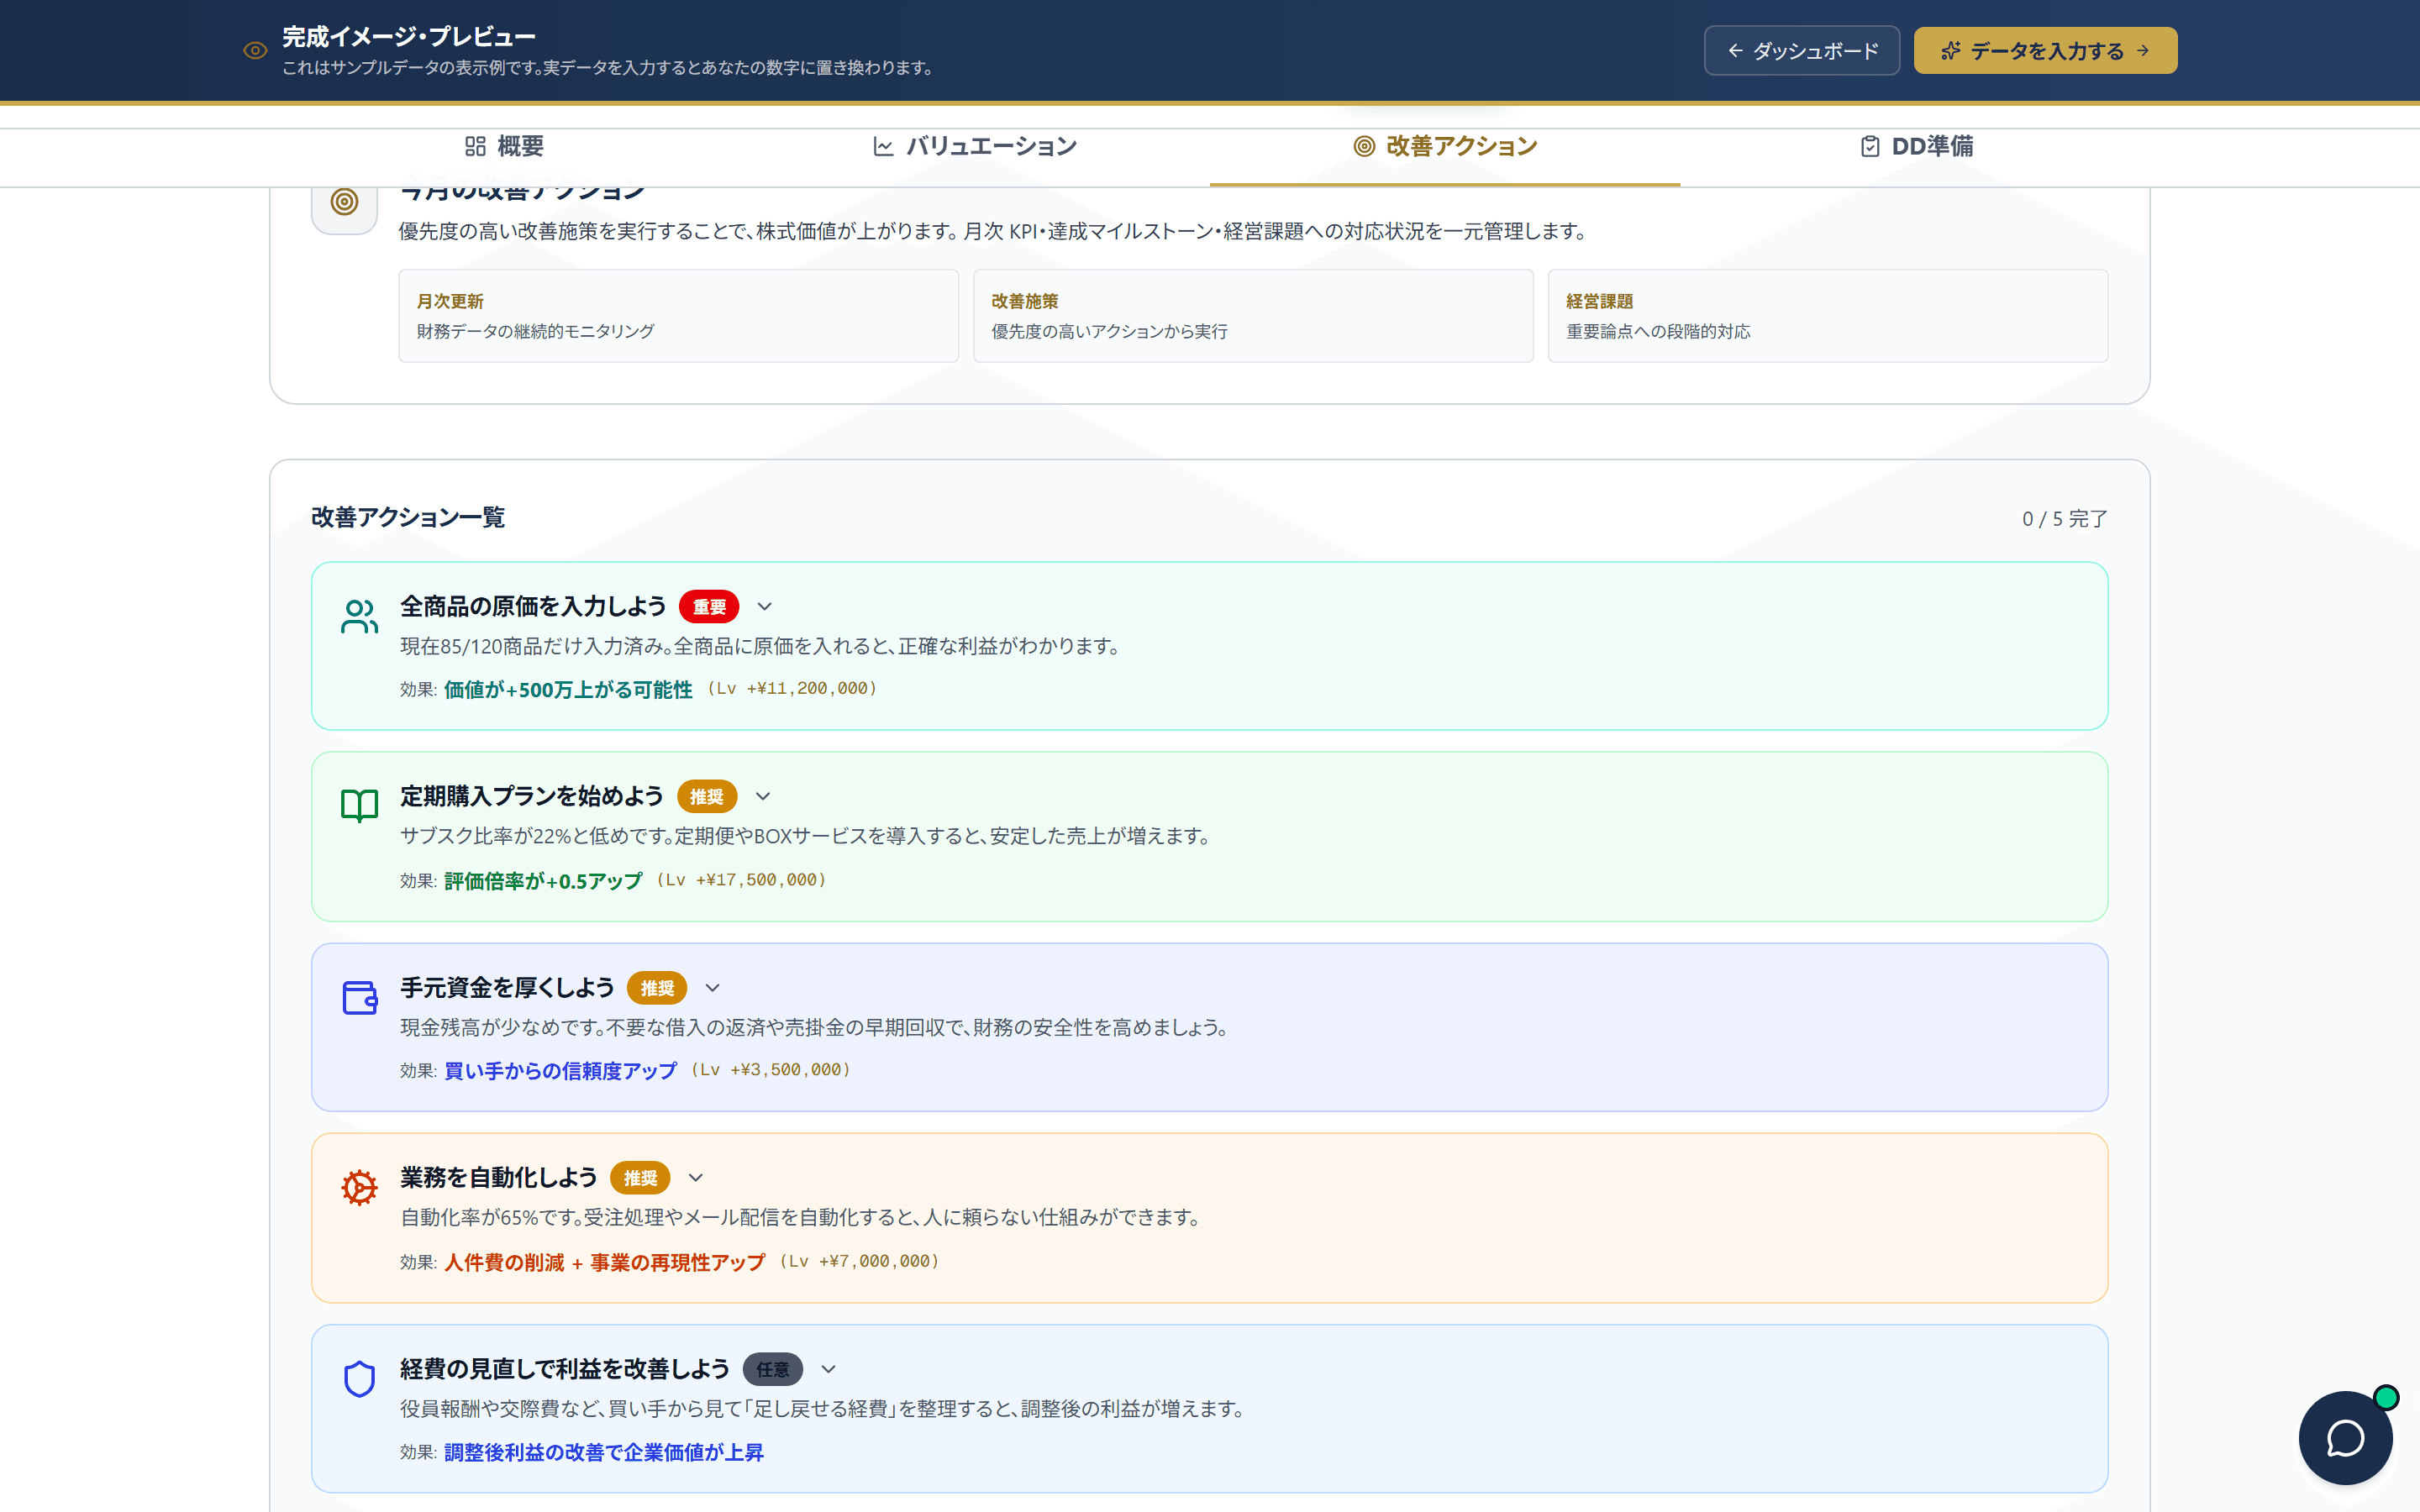Image resolution: width=2420 pixels, height=1512 pixels.
Task: Click the wallet icon on 手元資金を厚くしよう card
Action: pos(358,997)
